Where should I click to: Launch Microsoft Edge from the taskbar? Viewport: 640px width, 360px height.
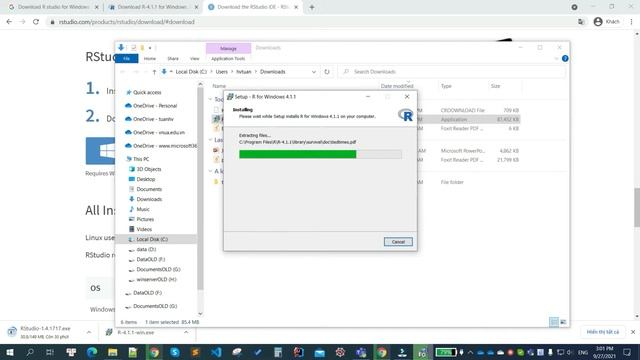[92, 352]
